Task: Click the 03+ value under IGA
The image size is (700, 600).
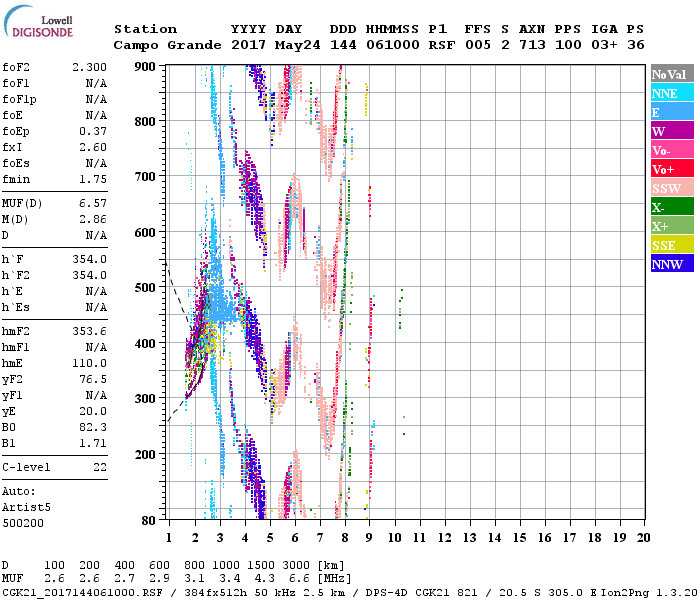Action: 604,45
